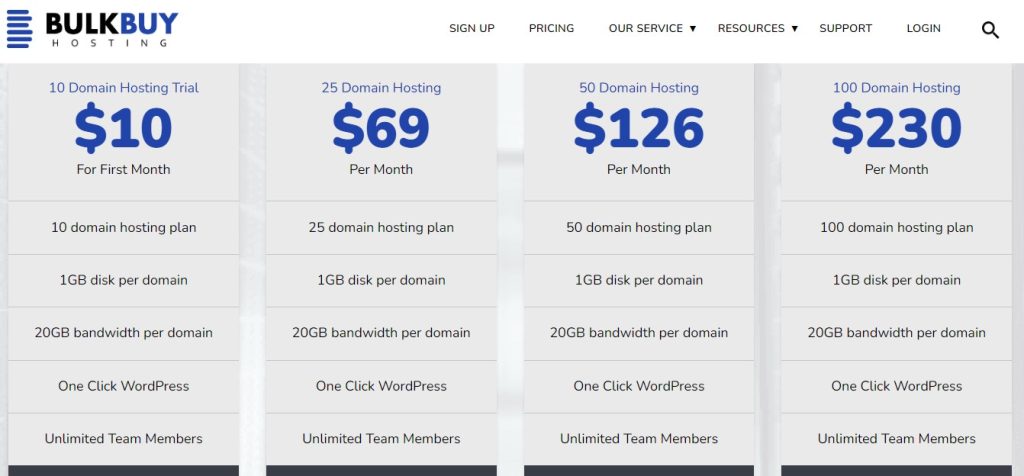This screenshot has height=476, width=1024.
Task: Click the $230 monthly price
Action: (896, 128)
